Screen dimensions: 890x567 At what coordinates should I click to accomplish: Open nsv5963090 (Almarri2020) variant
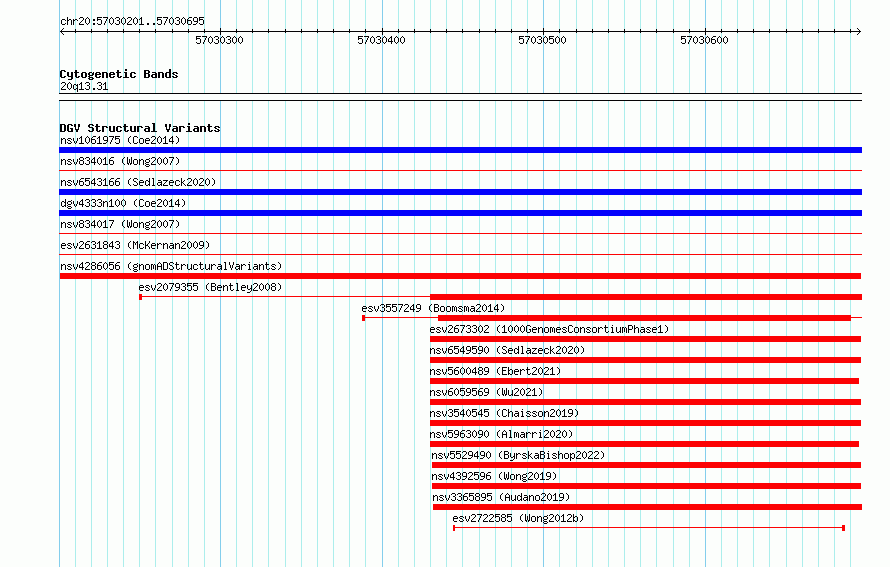point(501,434)
